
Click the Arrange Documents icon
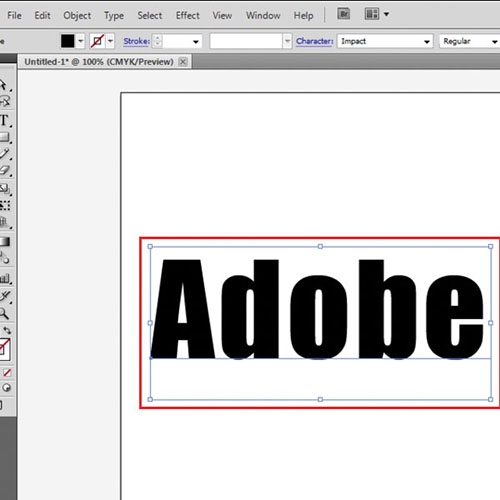[x=372, y=14]
